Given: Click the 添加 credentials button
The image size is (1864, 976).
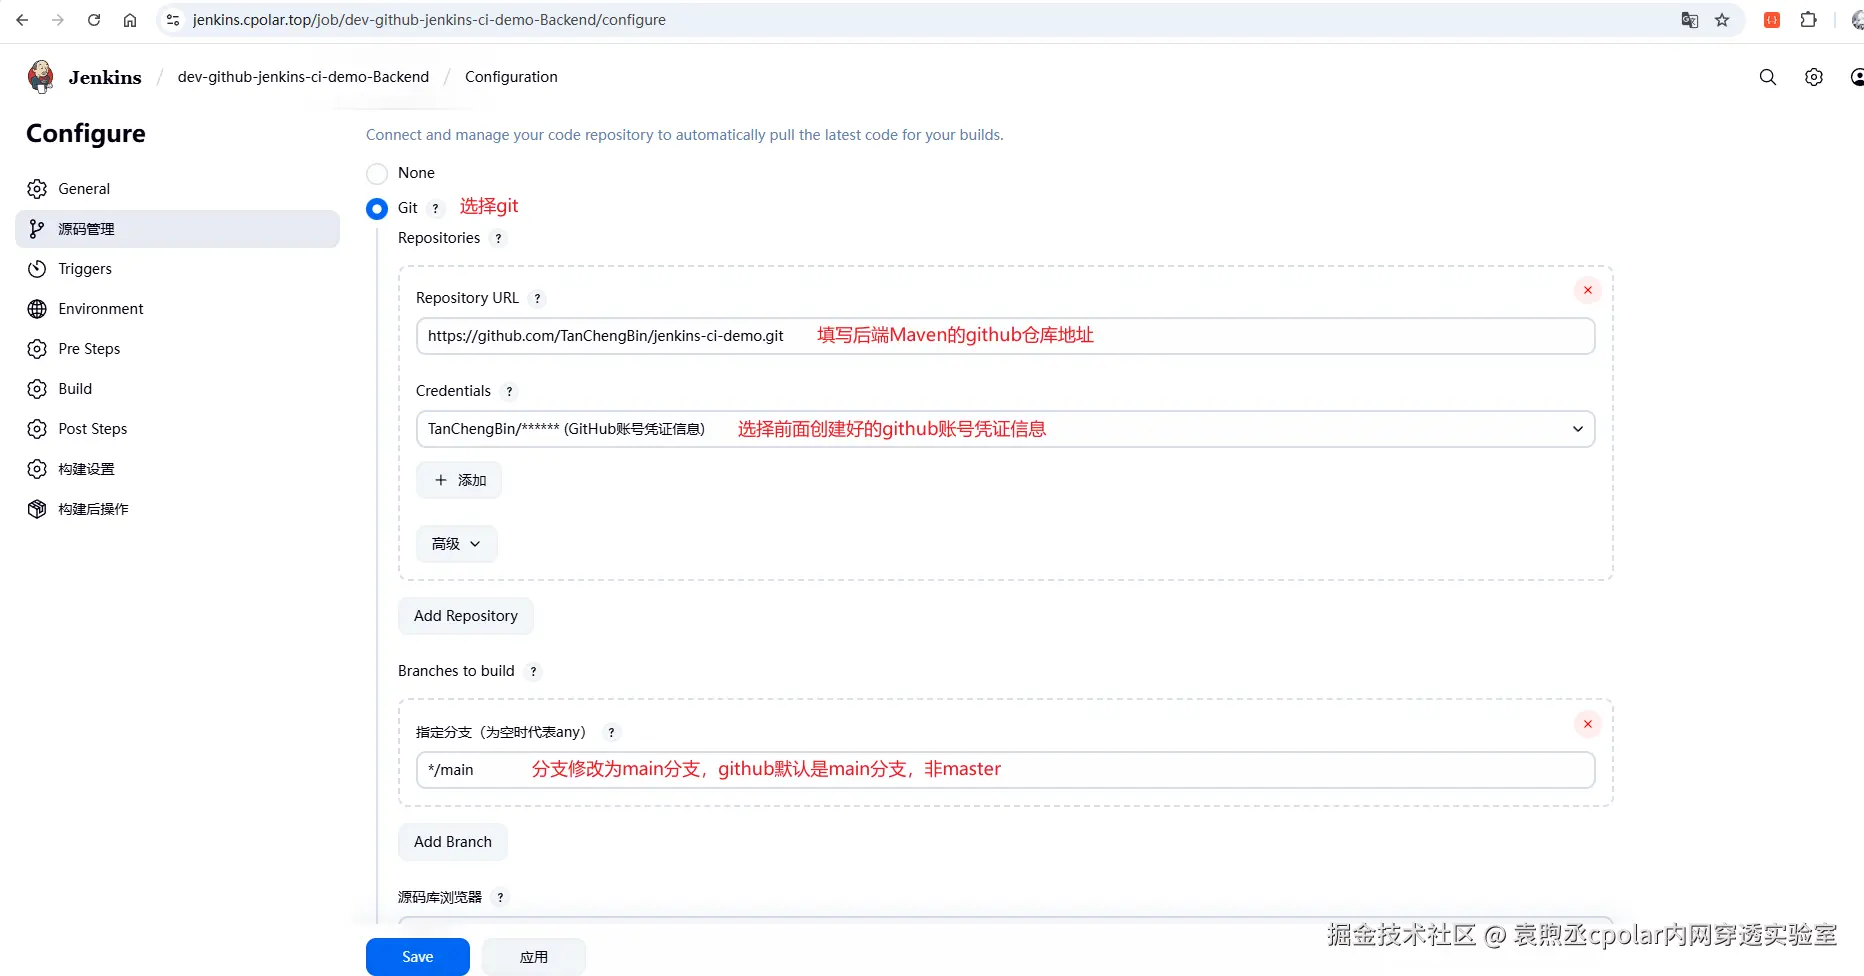Looking at the screenshot, I should click(x=459, y=480).
